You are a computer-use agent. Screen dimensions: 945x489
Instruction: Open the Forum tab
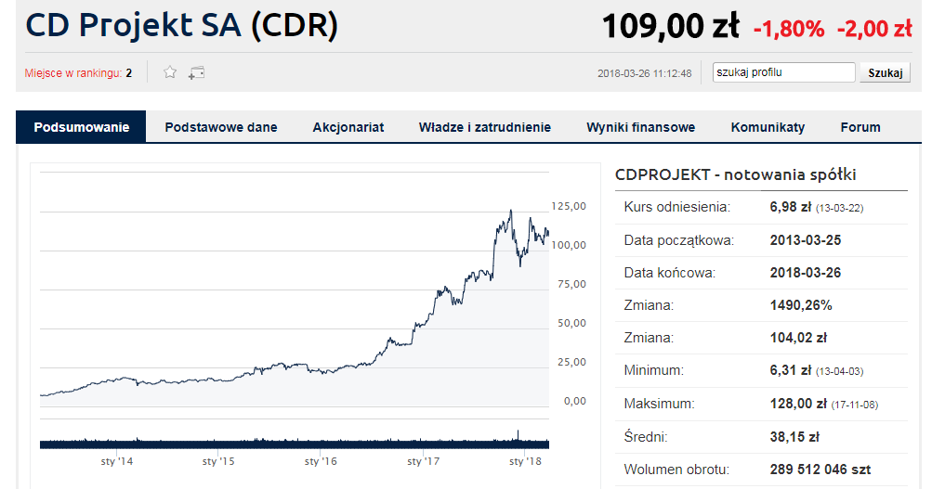coord(860,127)
